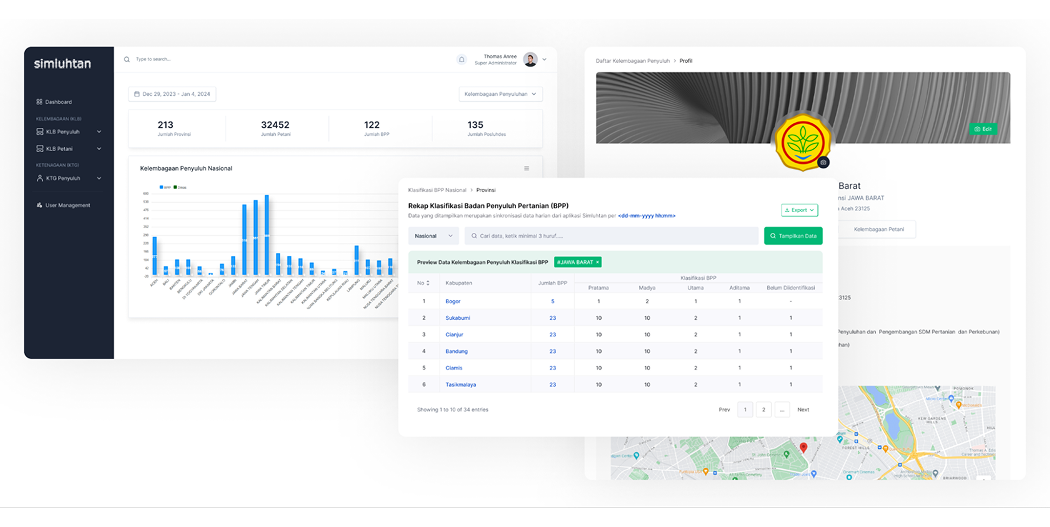Image resolution: width=1050 pixels, height=527 pixels.
Task: Open the Nasional scope dropdown
Action: pos(433,236)
